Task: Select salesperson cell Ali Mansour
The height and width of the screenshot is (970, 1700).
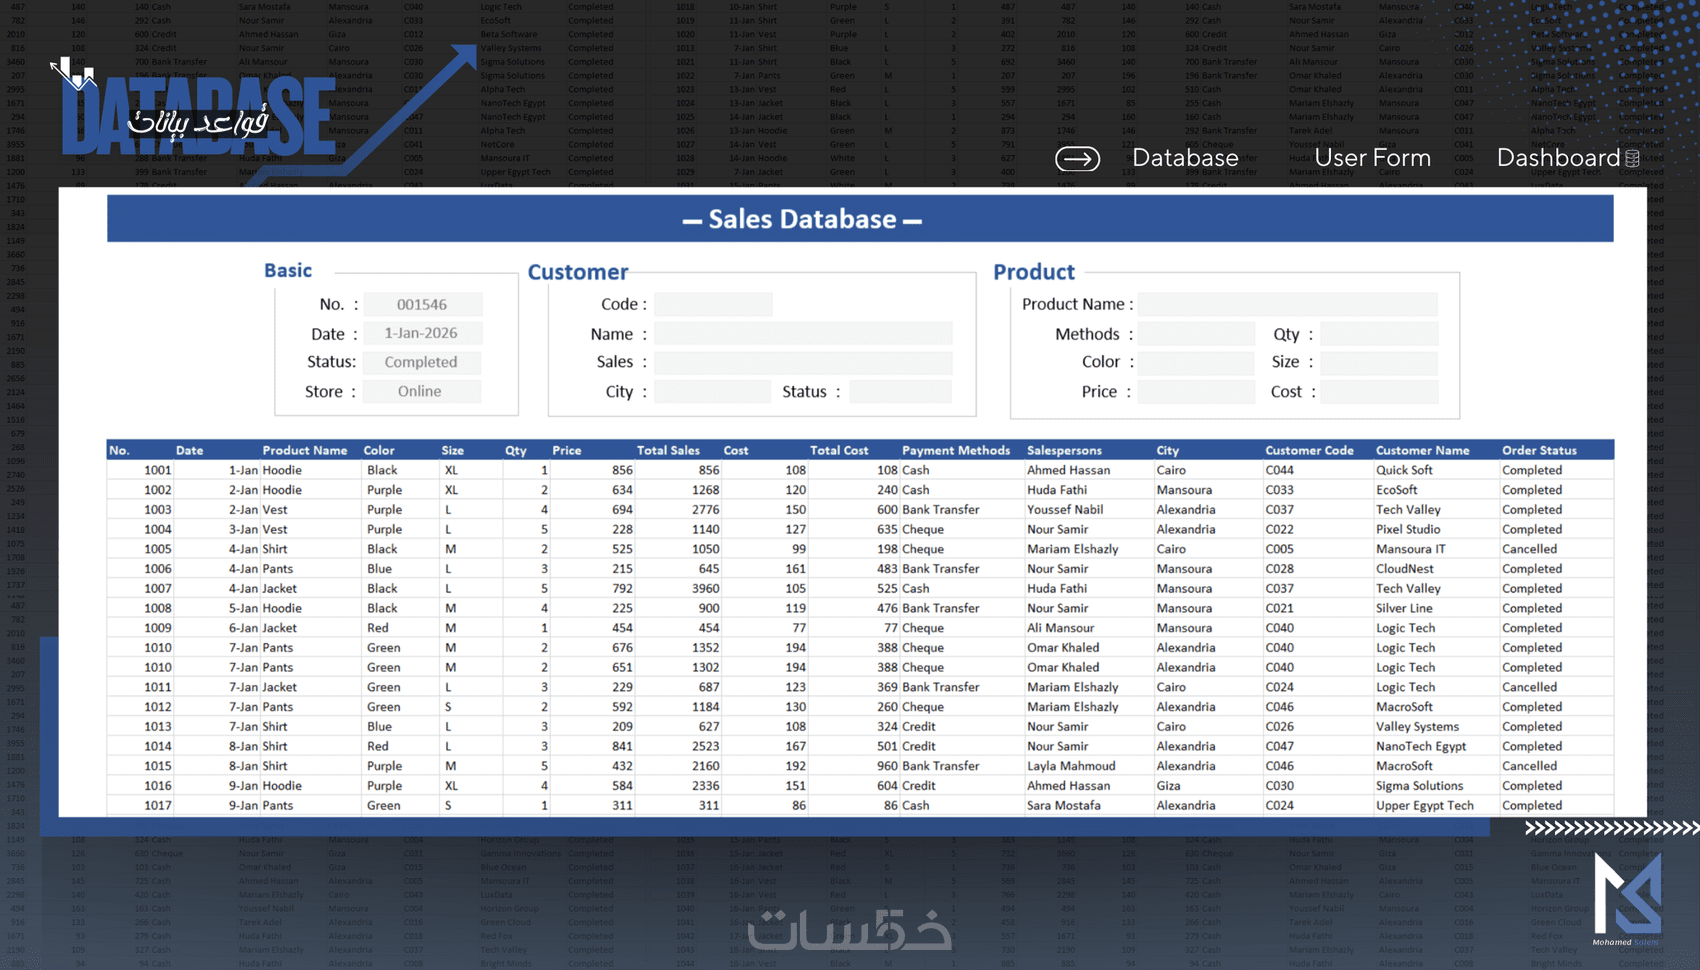Action: click(1060, 628)
